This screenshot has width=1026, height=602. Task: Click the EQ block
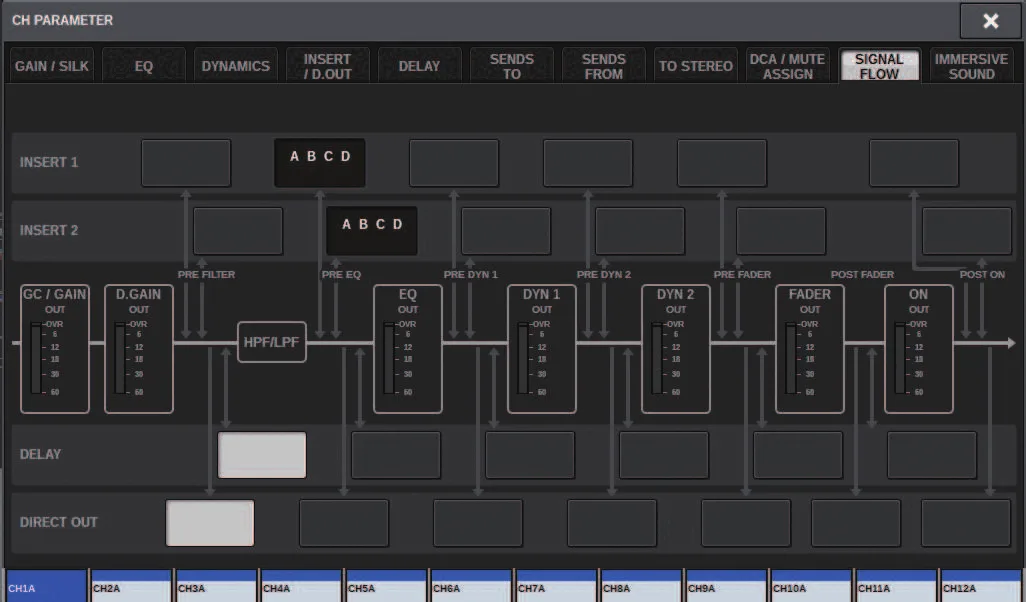pos(408,349)
